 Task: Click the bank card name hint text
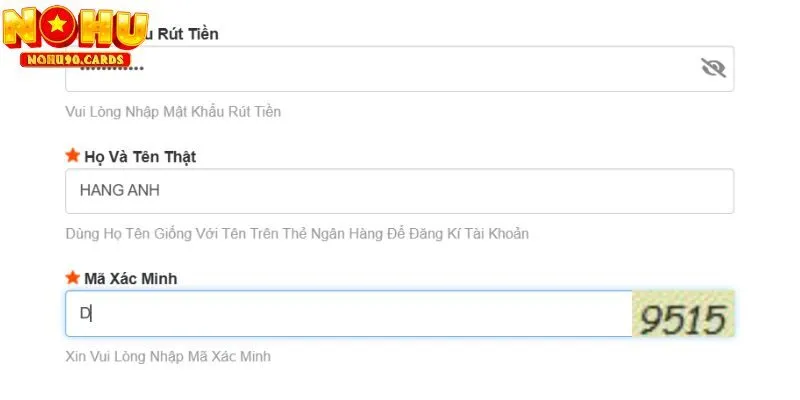297,234
